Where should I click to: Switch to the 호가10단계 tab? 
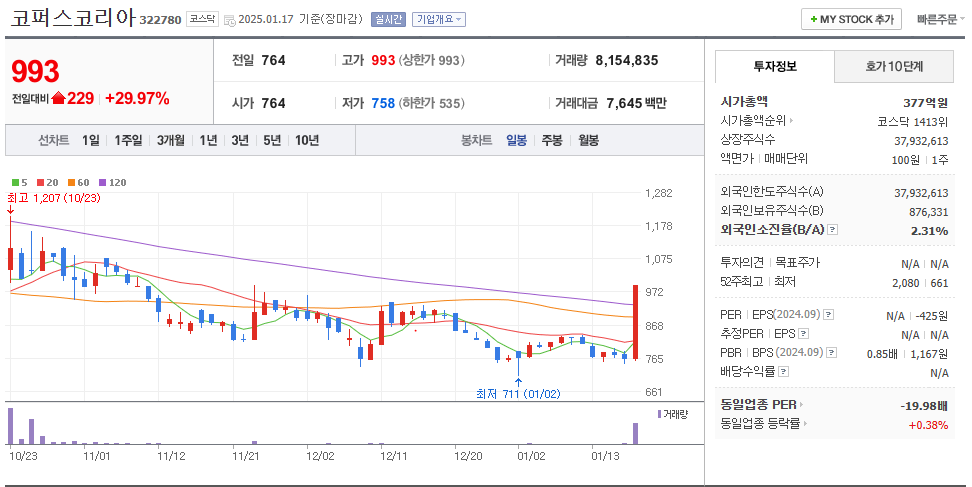coord(894,66)
